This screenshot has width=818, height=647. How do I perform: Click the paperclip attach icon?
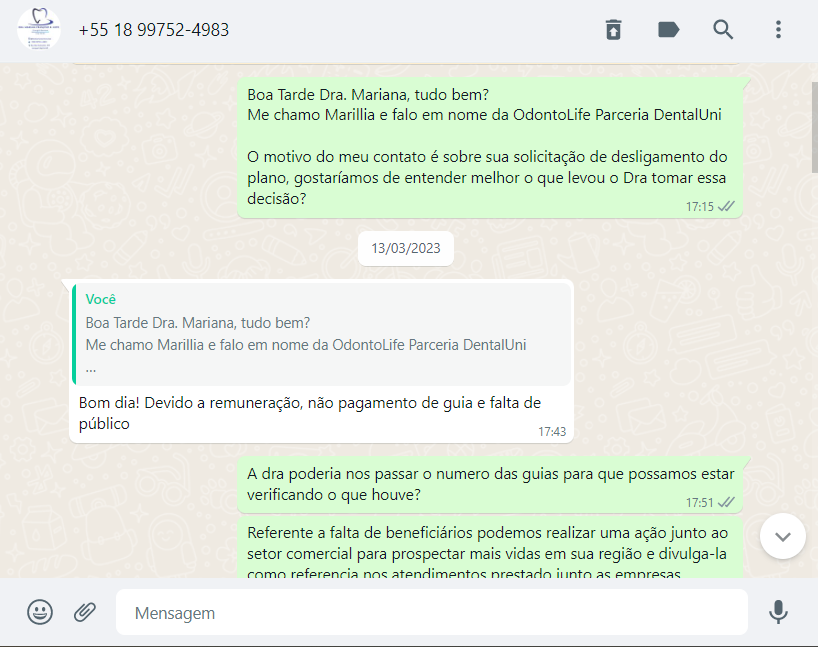[x=85, y=612]
